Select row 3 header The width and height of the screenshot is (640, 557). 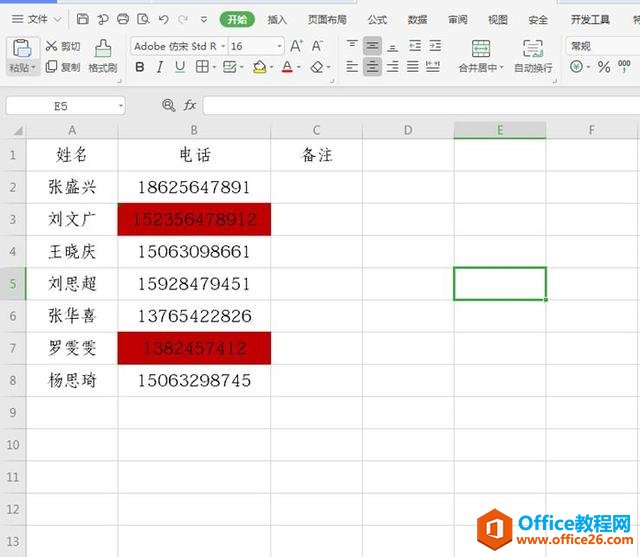click(13, 219)
